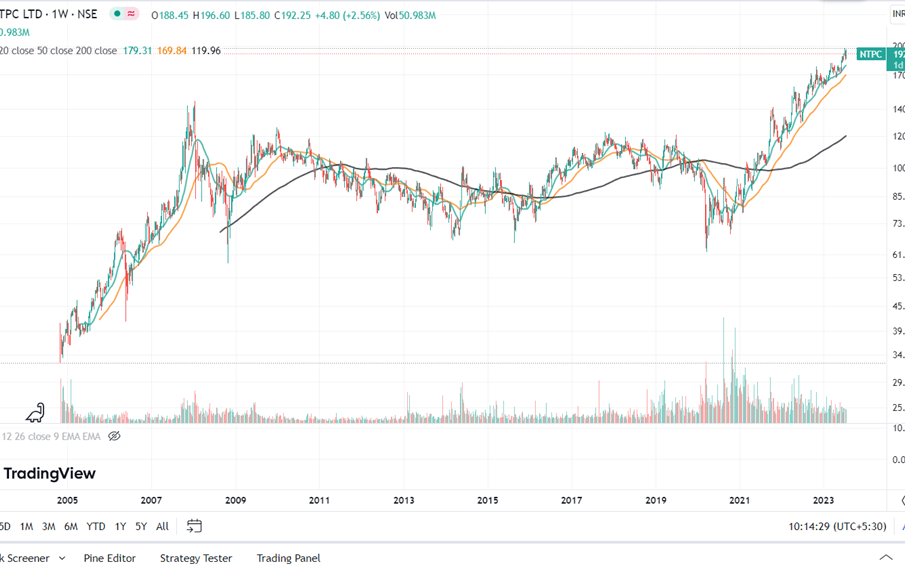Open the Trading Panel tab
This screenshot has width=905, height=572.
pos(288,558)
